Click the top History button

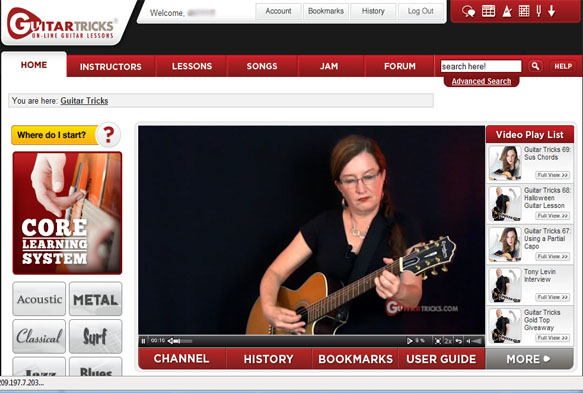coord(373,12)
